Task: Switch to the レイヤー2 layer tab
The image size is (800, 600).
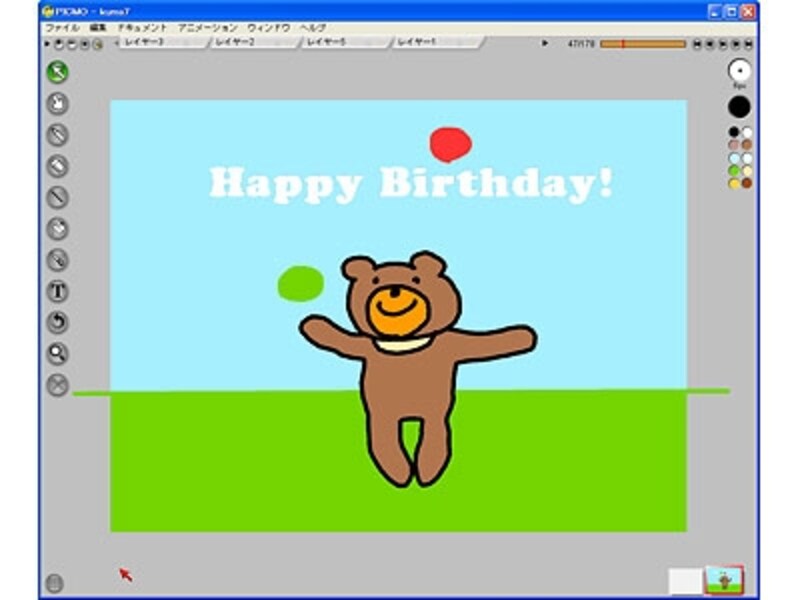Action: click(254, 42)
